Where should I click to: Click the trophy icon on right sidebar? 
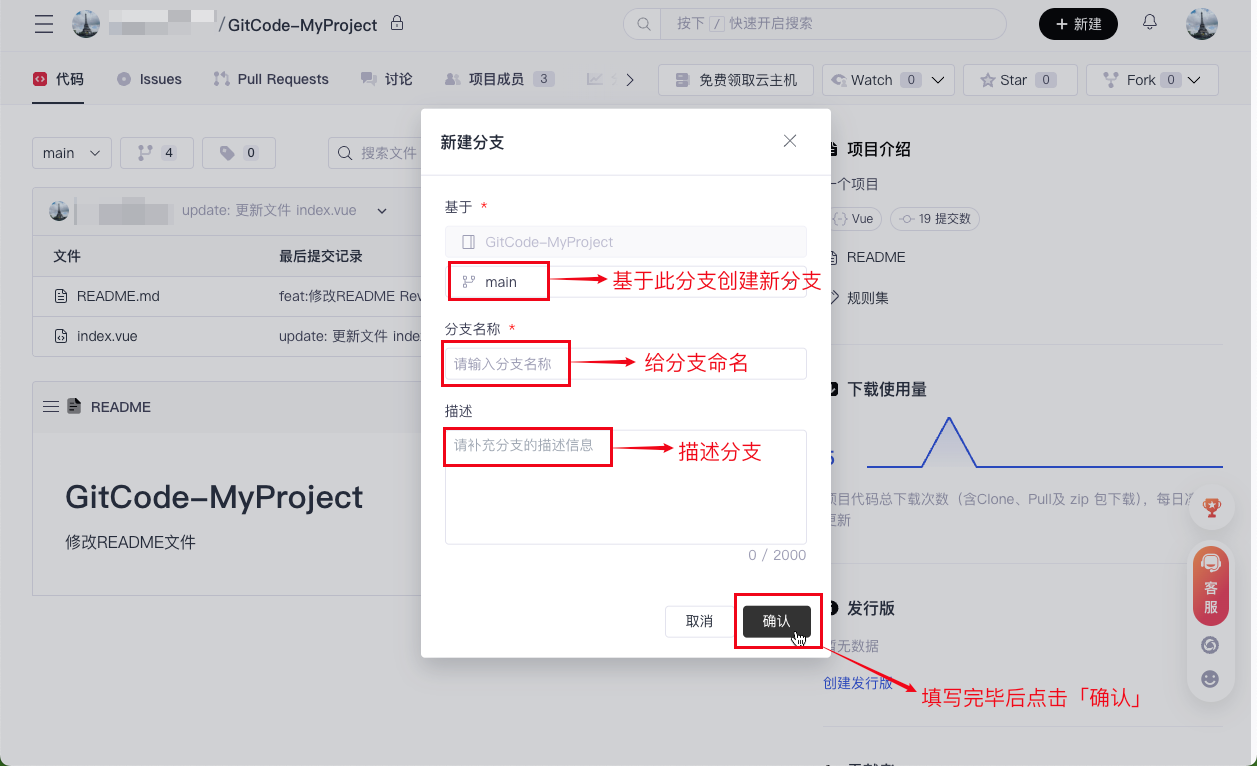click(x=1211, y=508)
